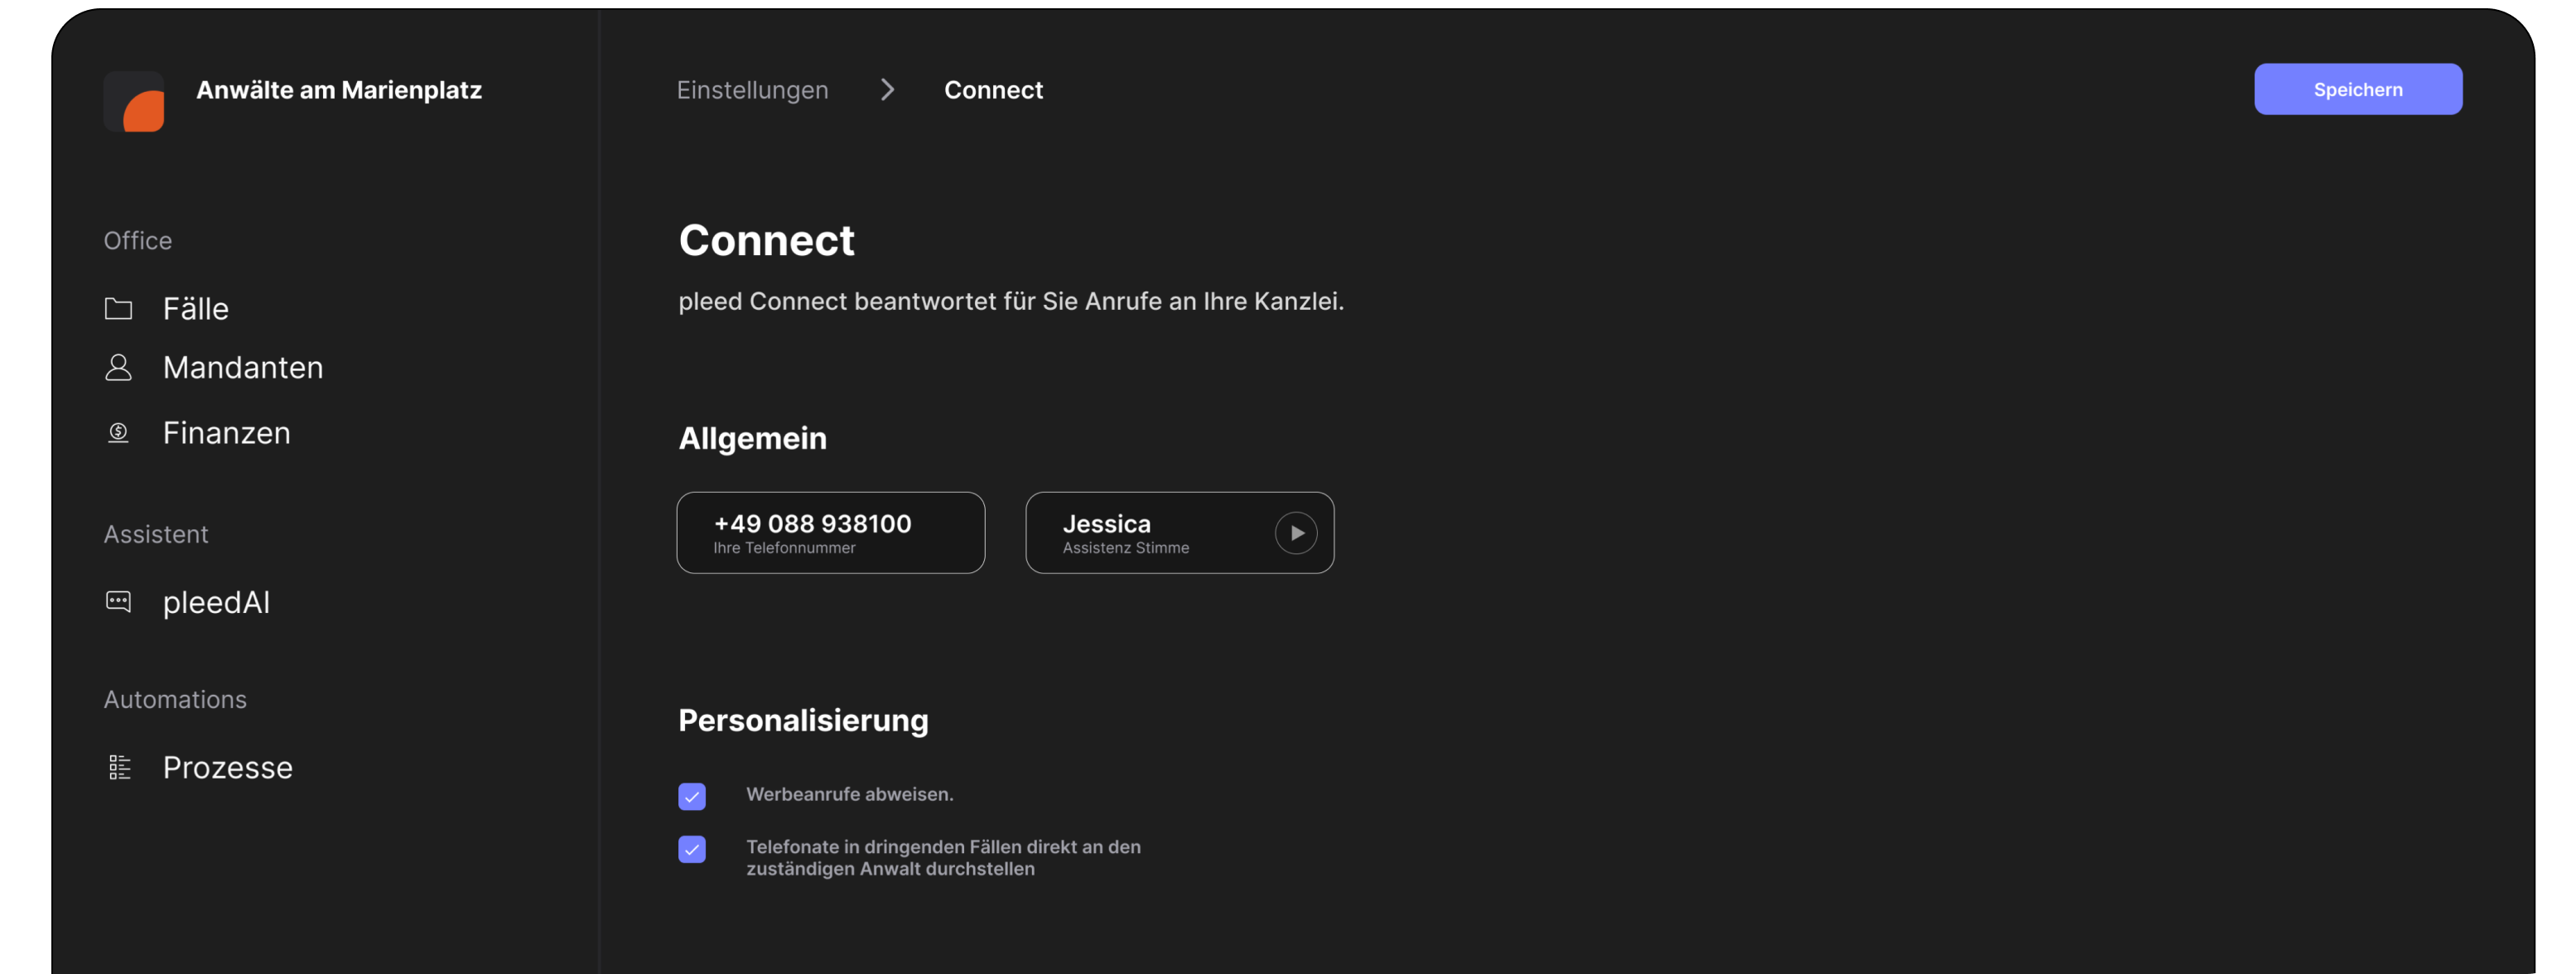
Task: Save settings with the Speichern button
Action: [2357, 89]
